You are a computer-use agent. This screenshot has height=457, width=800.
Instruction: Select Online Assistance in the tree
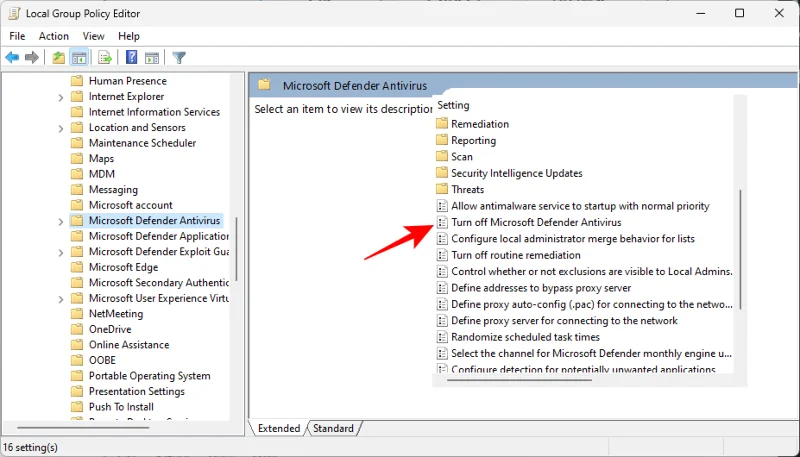point(129,345)
